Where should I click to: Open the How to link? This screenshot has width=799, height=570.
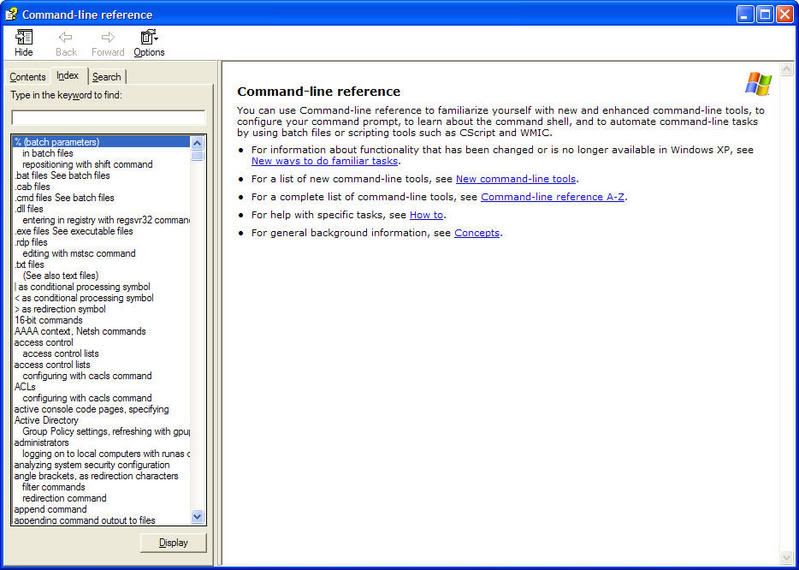tap(426, 215)
